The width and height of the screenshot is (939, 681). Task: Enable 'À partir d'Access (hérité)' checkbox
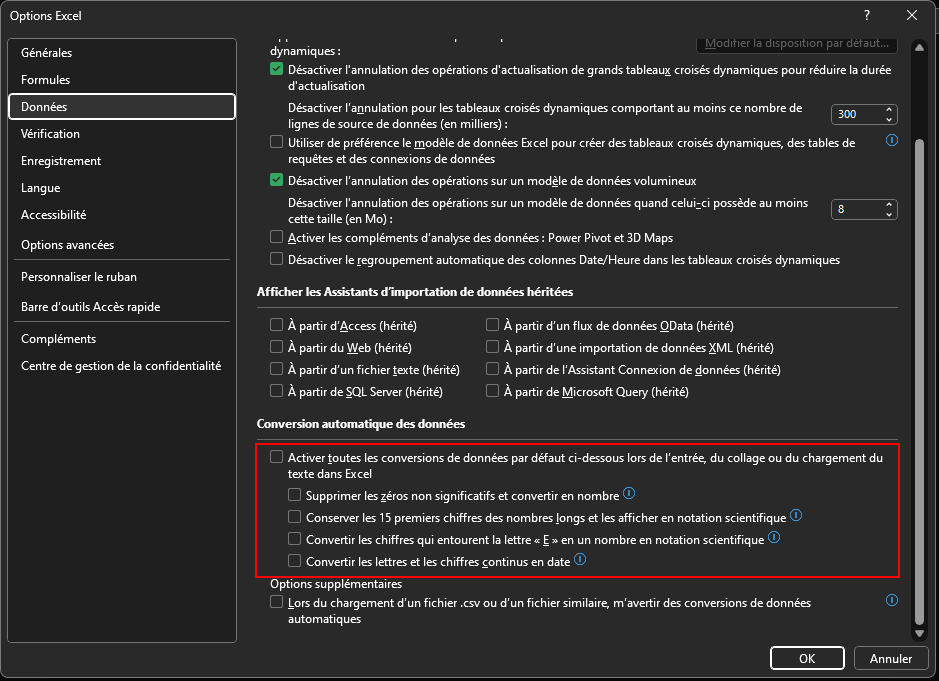pyautogui.click(x=277, y=326)
